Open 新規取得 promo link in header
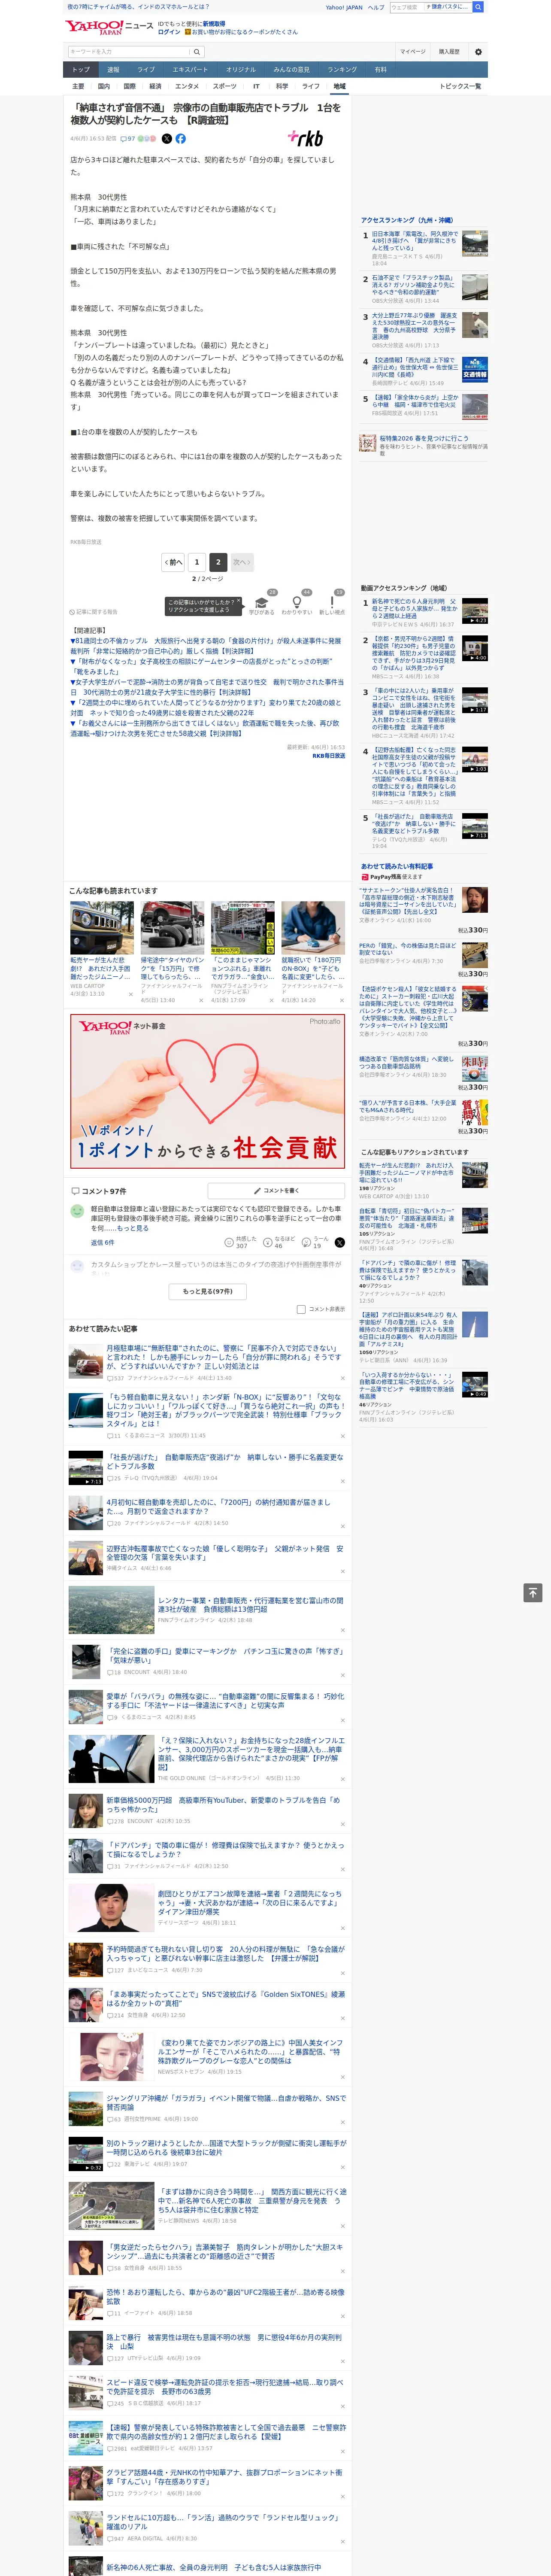The width and height of the screenshot is (551, 2576). (x=214, y=24)
